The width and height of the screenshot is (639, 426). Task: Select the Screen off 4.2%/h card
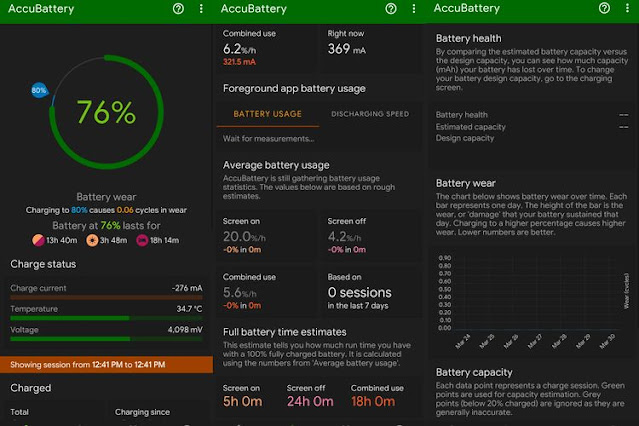point(371,236)
